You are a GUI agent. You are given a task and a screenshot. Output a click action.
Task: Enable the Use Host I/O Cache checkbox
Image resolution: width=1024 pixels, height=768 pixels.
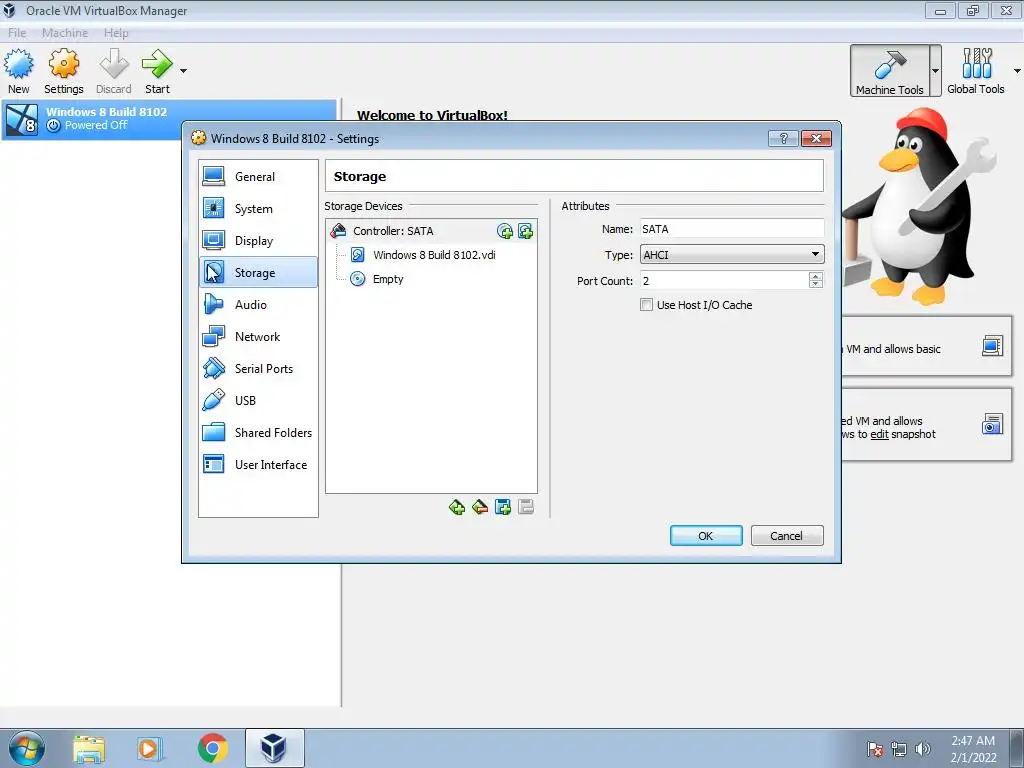[647, 304]
